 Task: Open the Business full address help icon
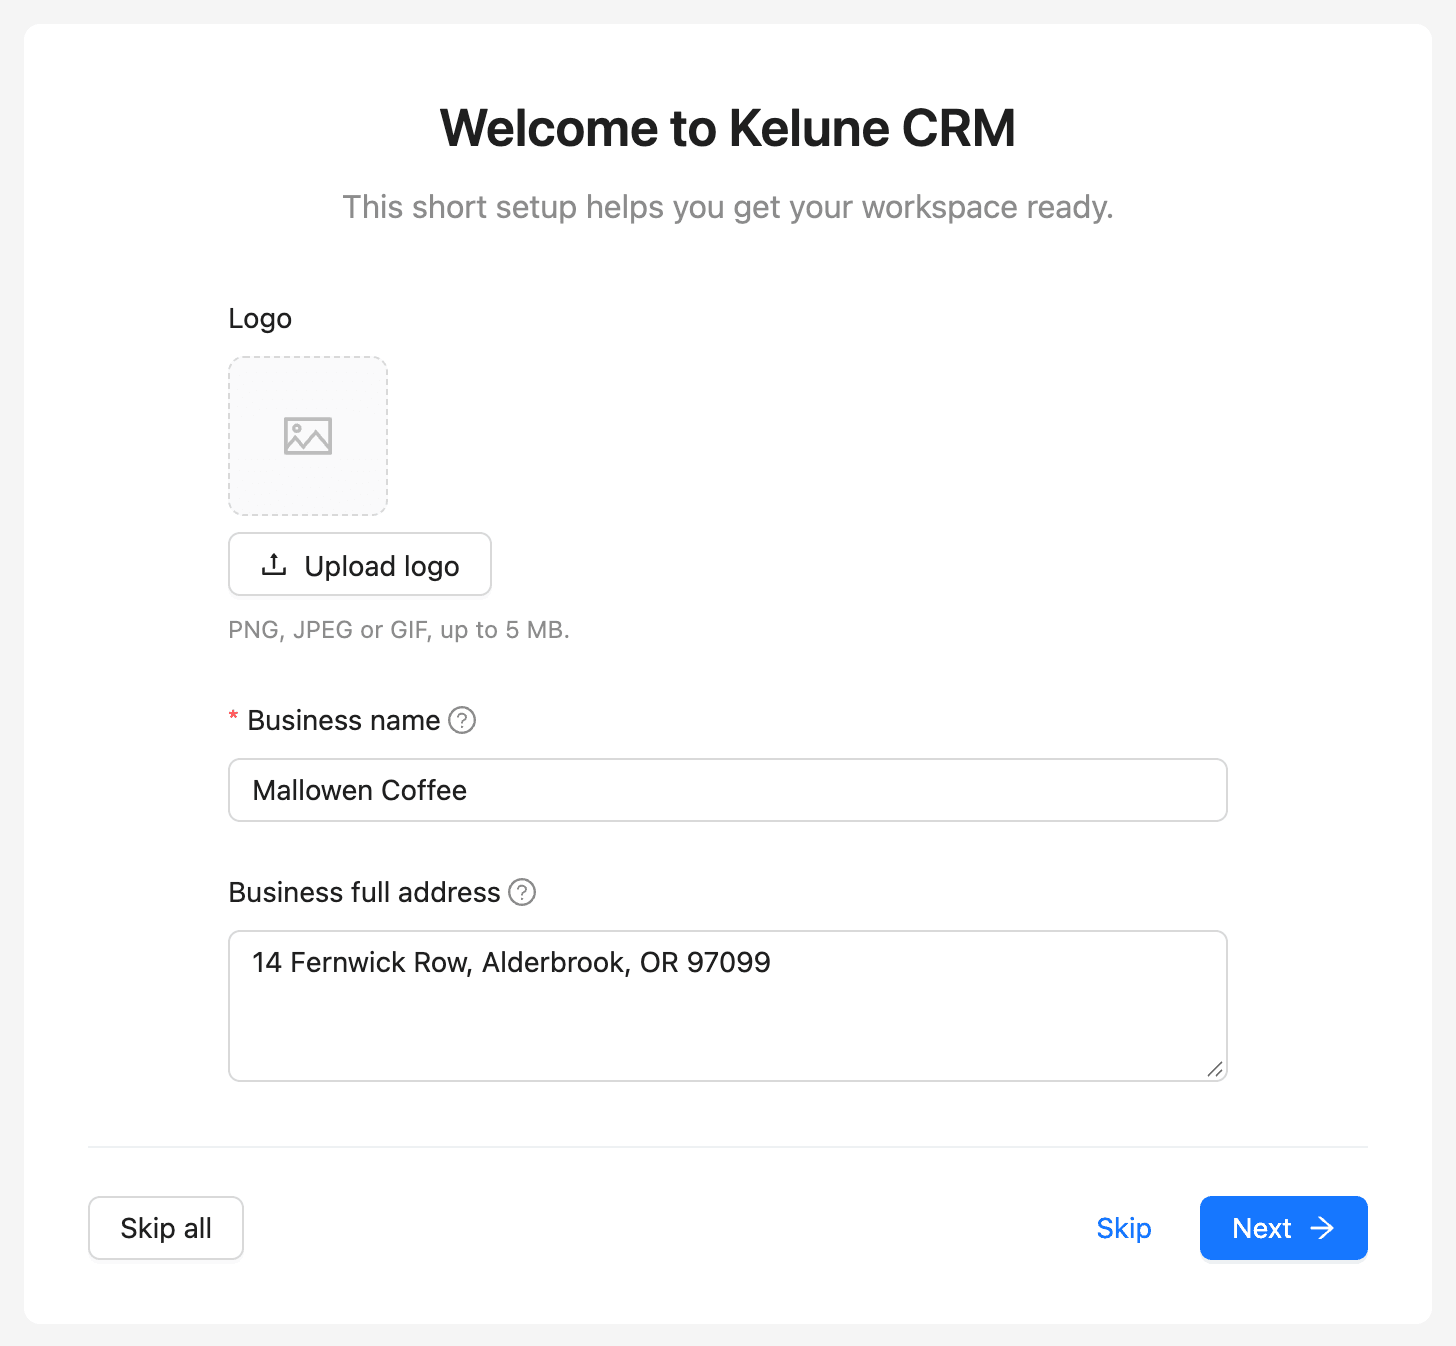tap(522, 892)
